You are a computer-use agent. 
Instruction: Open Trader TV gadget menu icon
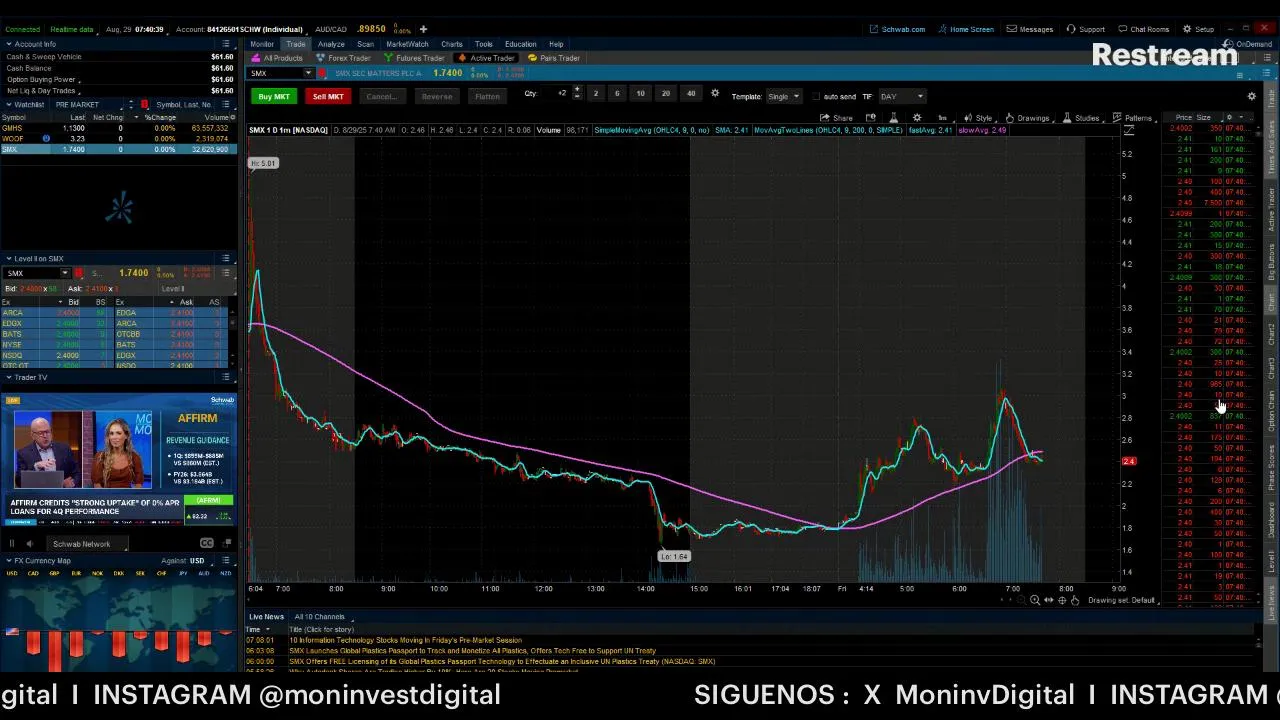227,377
